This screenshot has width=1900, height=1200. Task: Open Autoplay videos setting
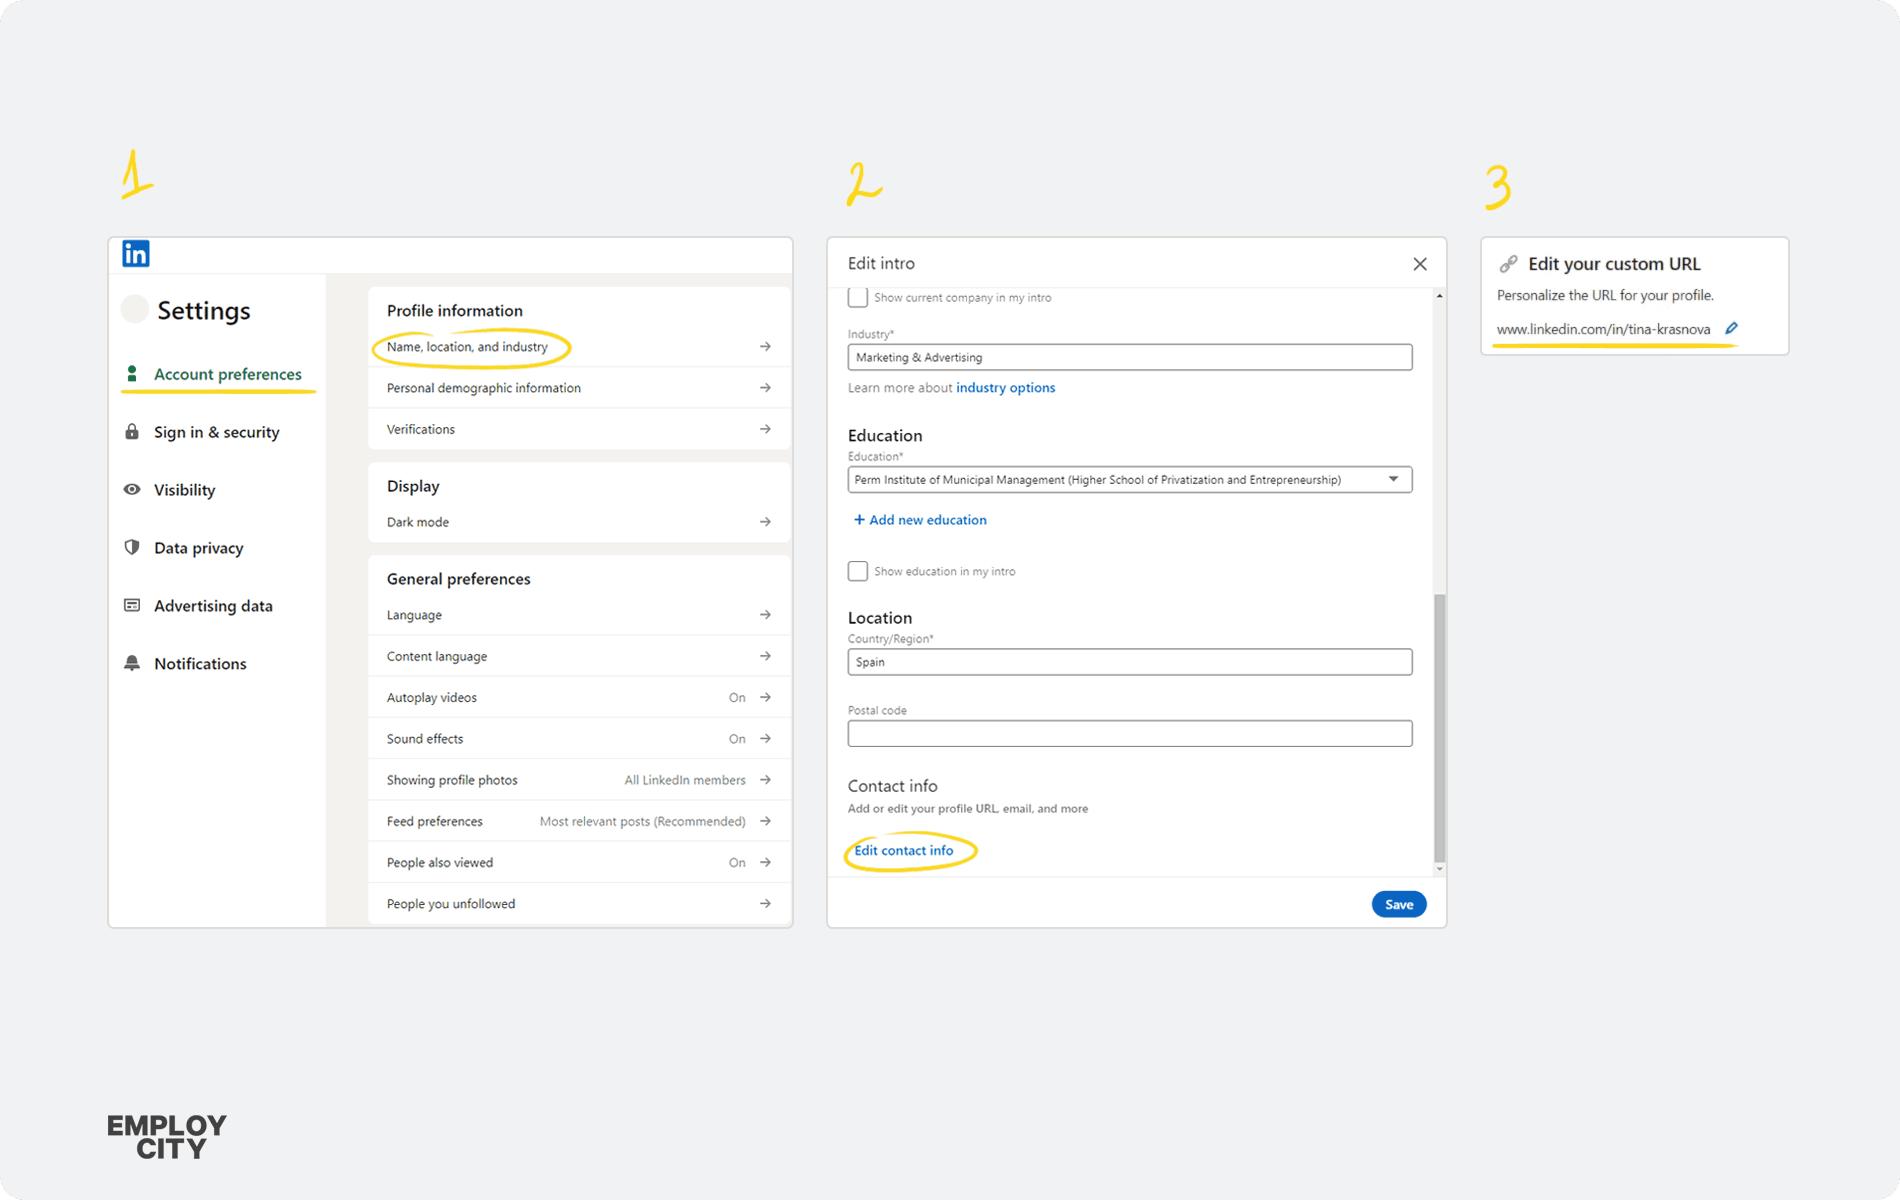point(579,697)
